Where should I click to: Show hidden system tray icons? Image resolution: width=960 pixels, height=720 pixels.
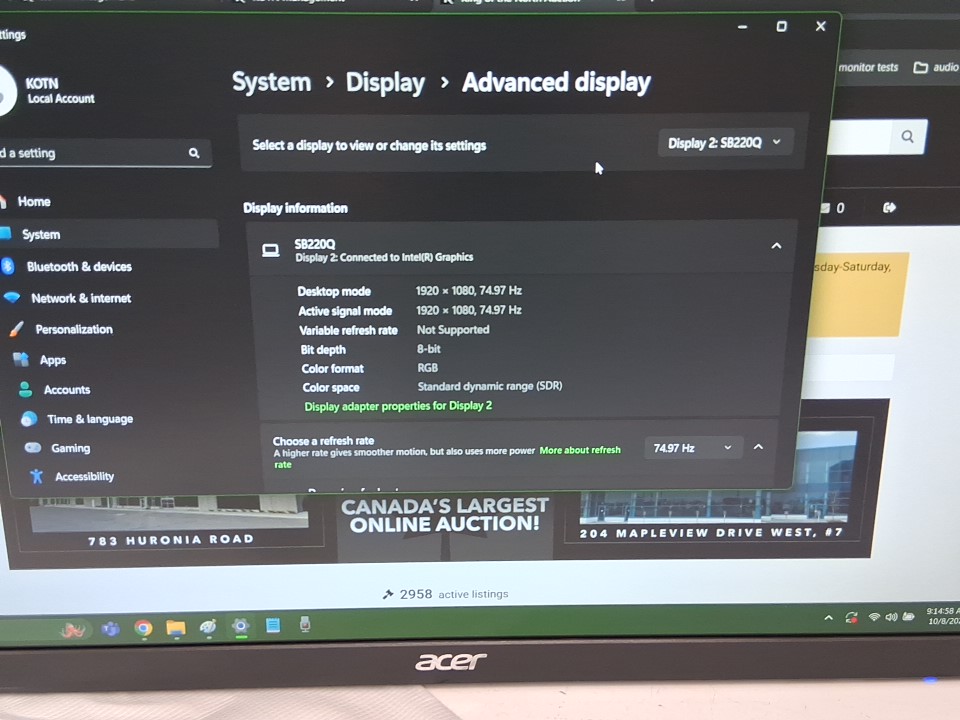click(828, 618)
